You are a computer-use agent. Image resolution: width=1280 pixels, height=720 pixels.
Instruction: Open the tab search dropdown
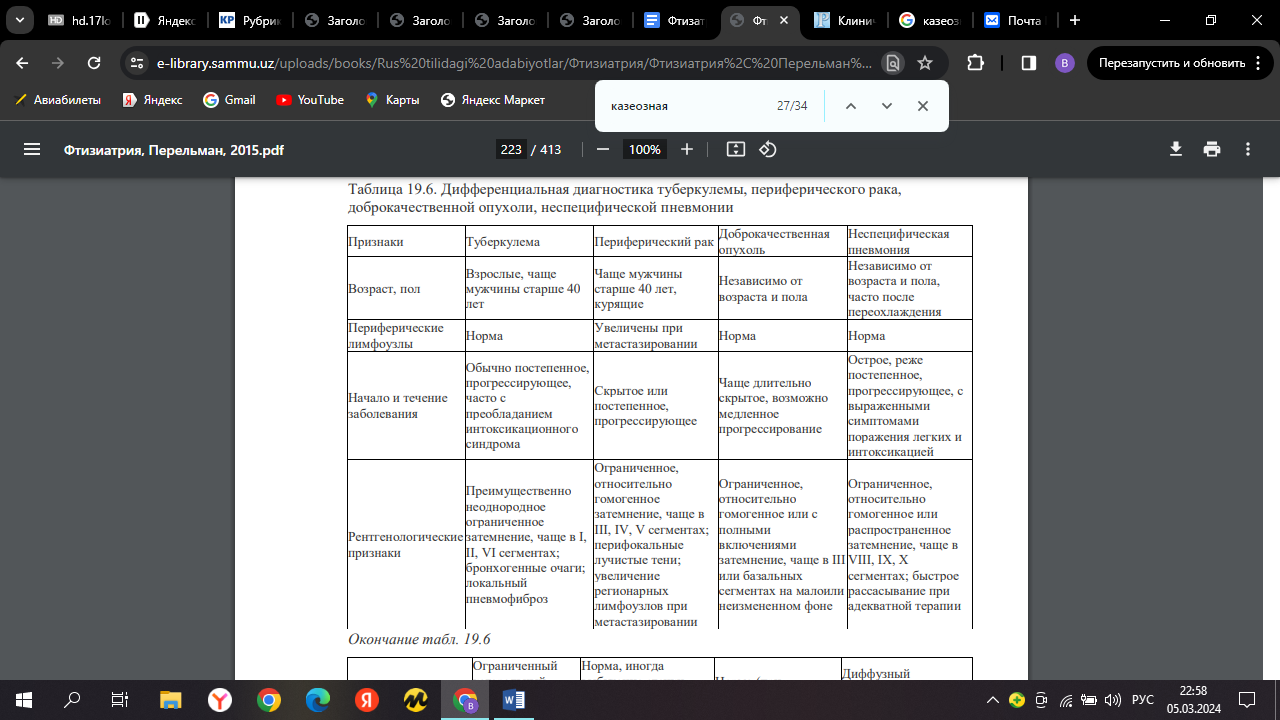pyautogui.click(x=19, y=20)
